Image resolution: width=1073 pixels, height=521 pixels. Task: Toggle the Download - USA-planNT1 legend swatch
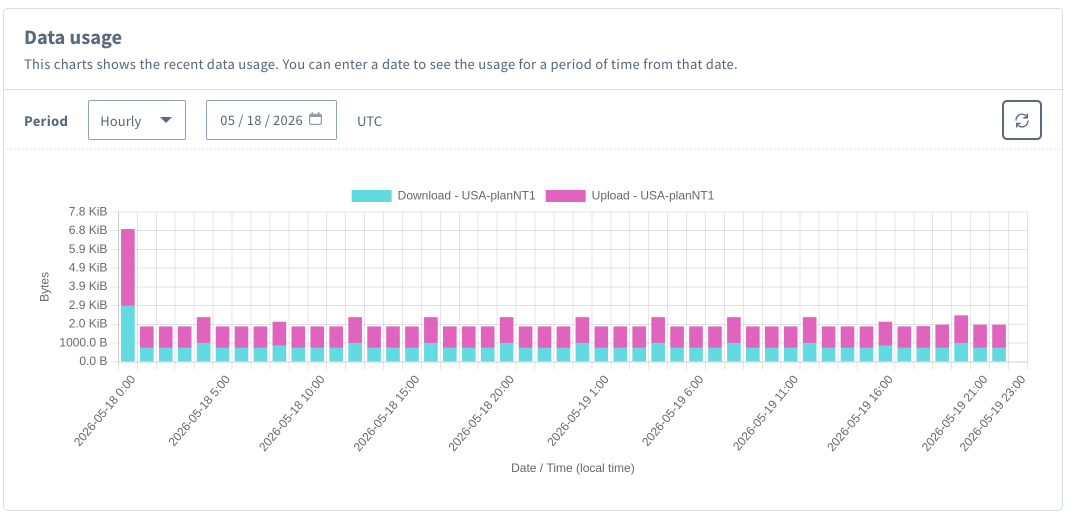(x=372, y=196)
